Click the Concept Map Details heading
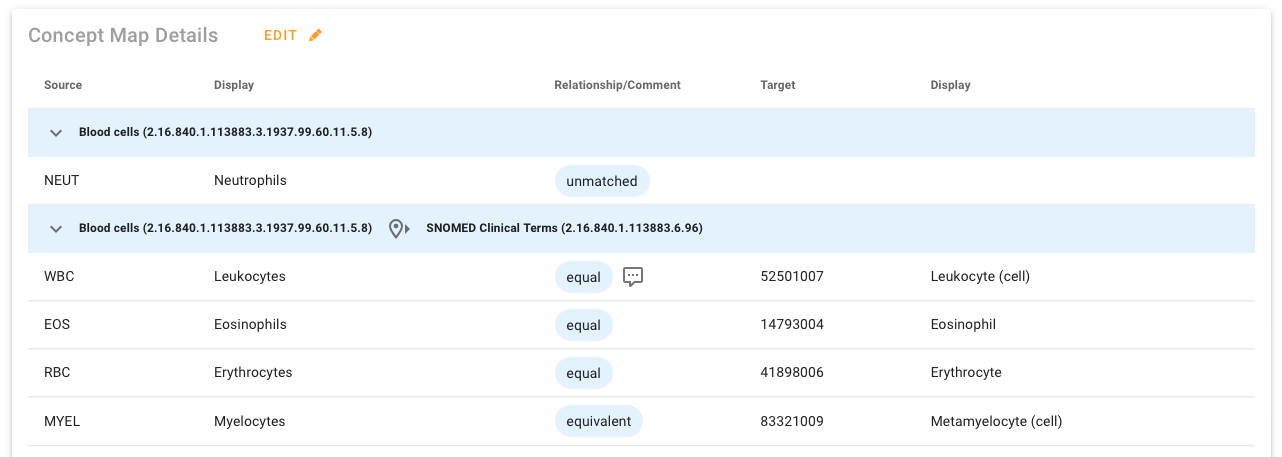1282x457 pixels. 123,36
